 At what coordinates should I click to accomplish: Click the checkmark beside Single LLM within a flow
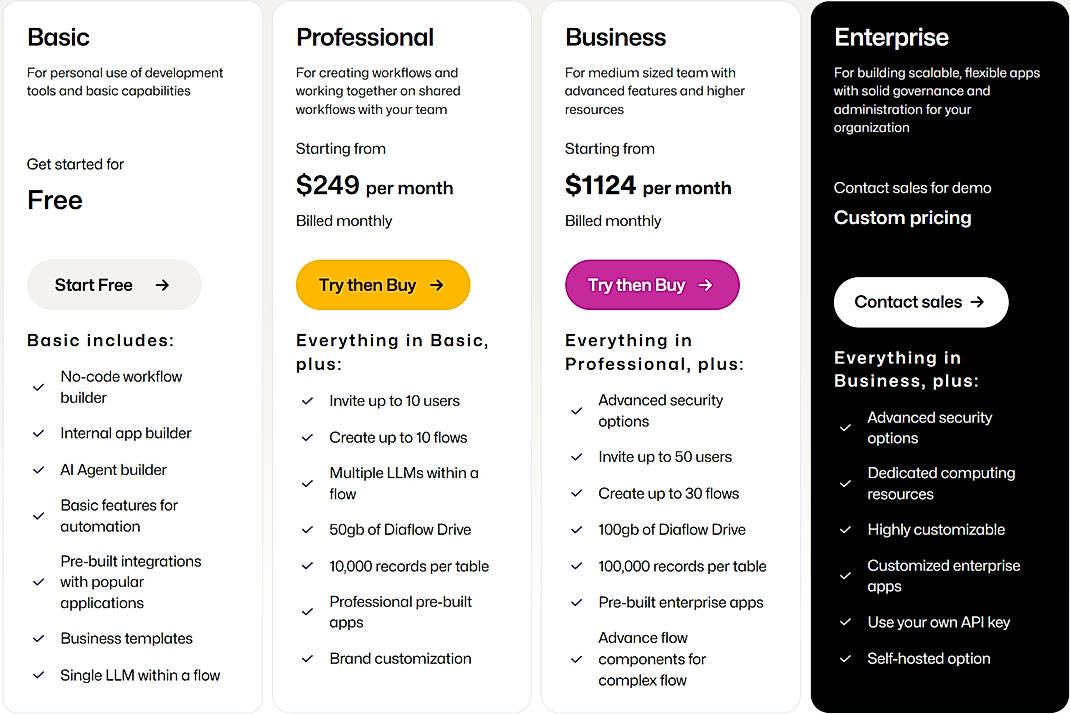pyautogui.click(x=38, y=675)
